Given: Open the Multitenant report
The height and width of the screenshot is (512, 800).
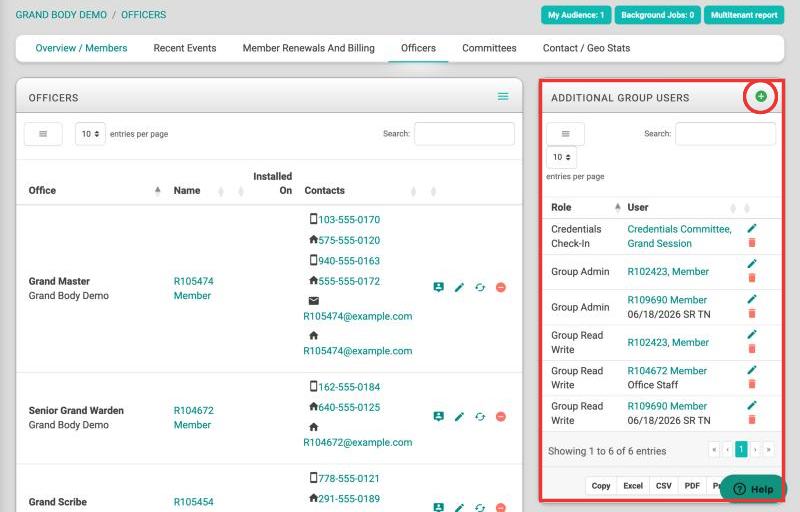Looking at the screenshot, I should (x=744, y=15).
